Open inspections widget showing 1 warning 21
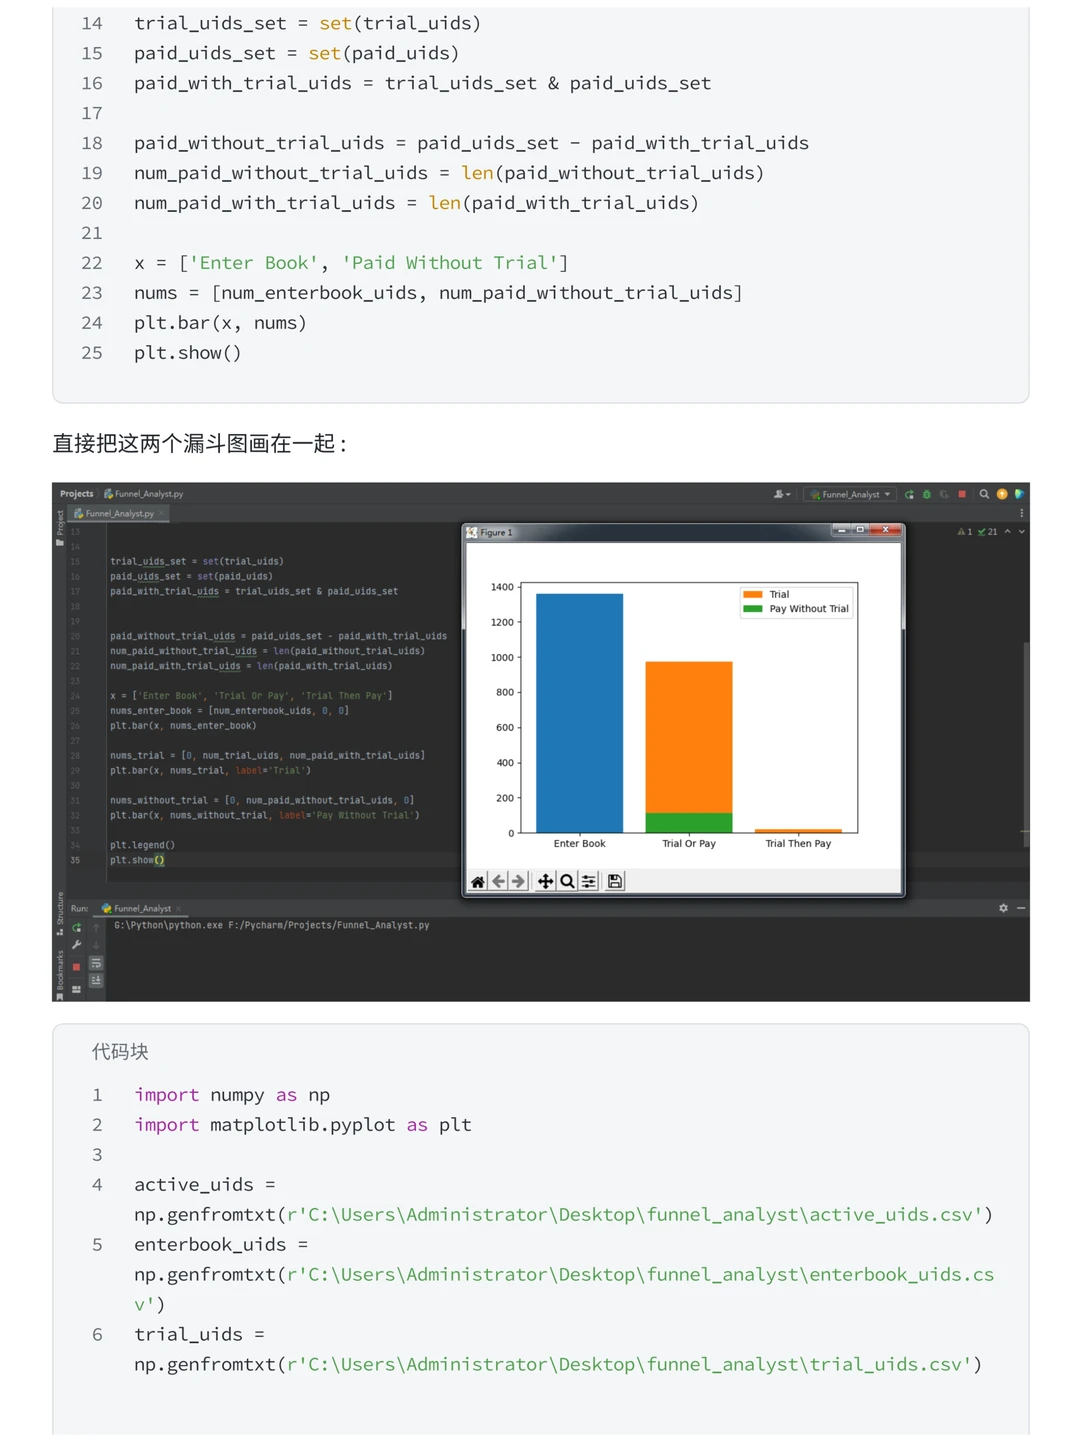This screenshot has width=1080, height=1440. [x=978, y=532]
